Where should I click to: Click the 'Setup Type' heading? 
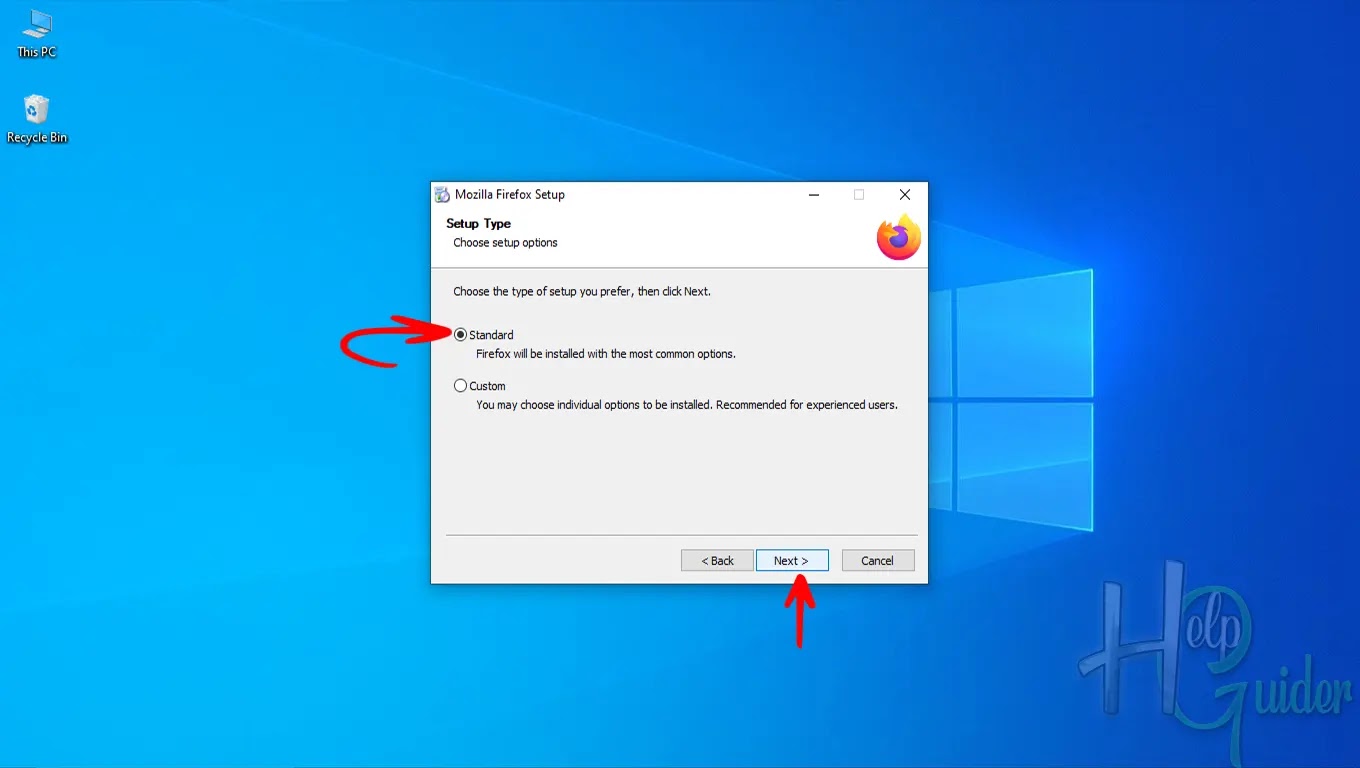pos(478,224)
